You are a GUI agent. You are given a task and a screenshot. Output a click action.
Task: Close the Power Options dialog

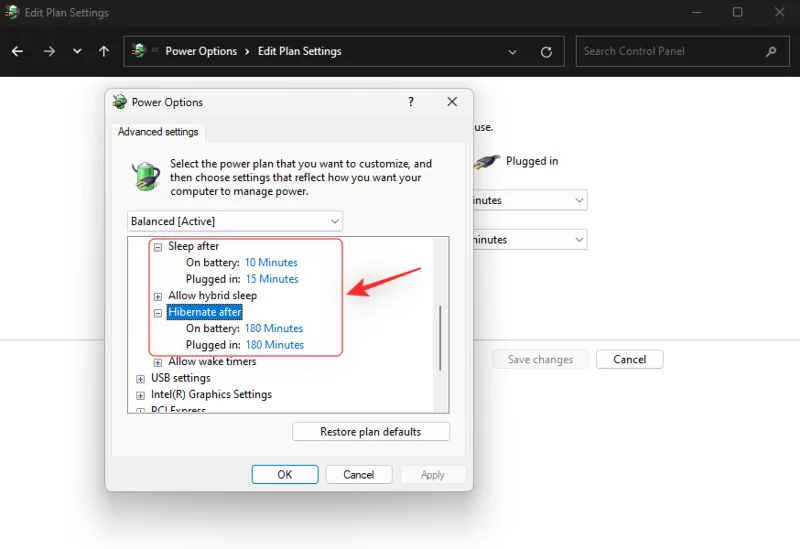(x=452, y=102)
